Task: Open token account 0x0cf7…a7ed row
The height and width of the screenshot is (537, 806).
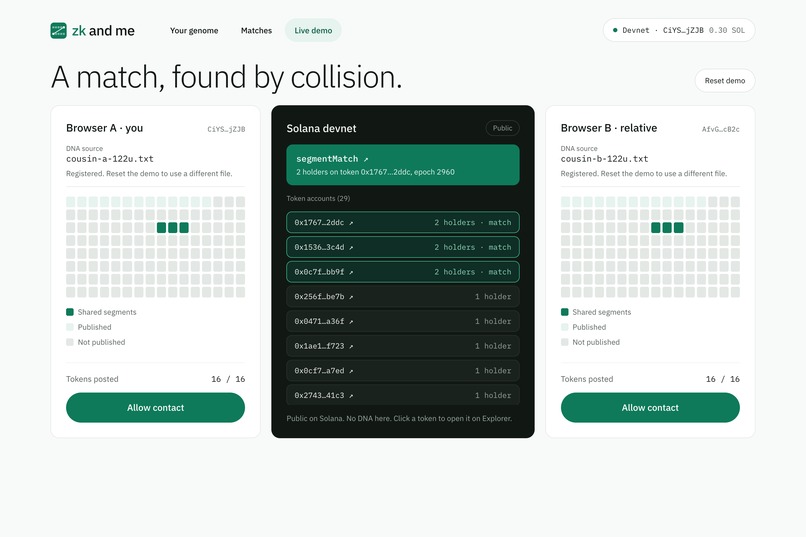Action: pos(403,371)
